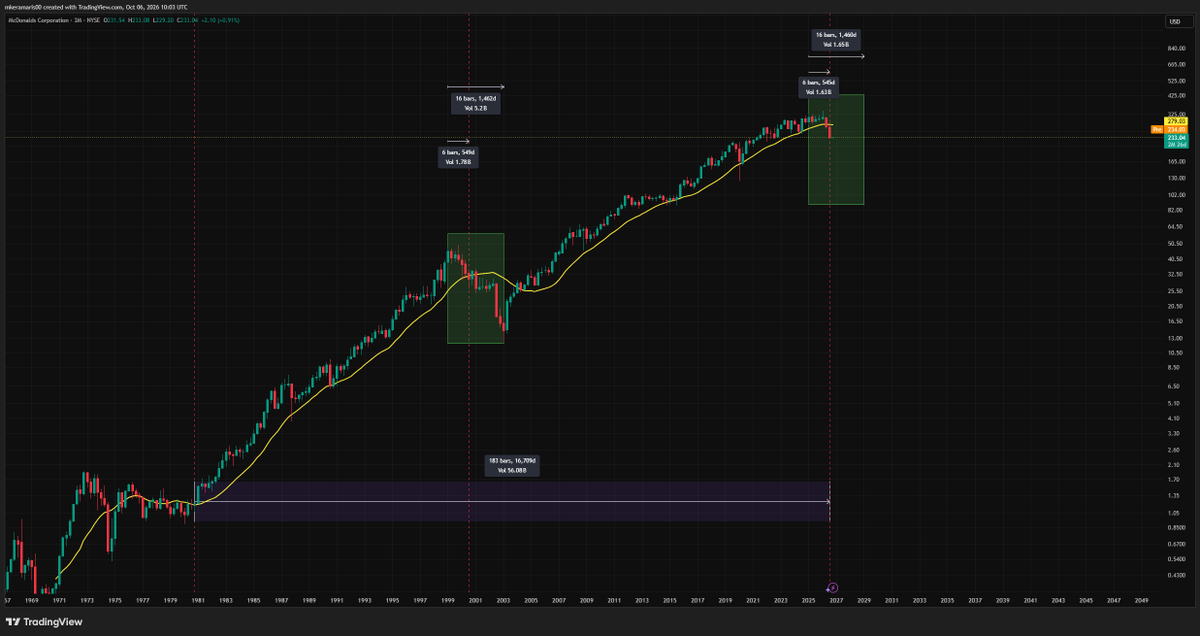Click the 2049 label on time axis
This screenshot has height=636, width=1200.
pos(1141,601)
